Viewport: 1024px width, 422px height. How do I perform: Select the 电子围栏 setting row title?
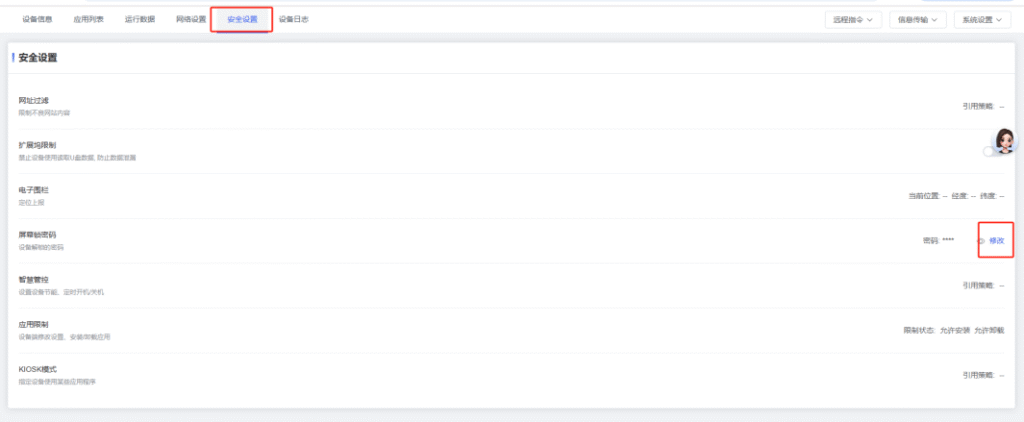tap(33, 190)
